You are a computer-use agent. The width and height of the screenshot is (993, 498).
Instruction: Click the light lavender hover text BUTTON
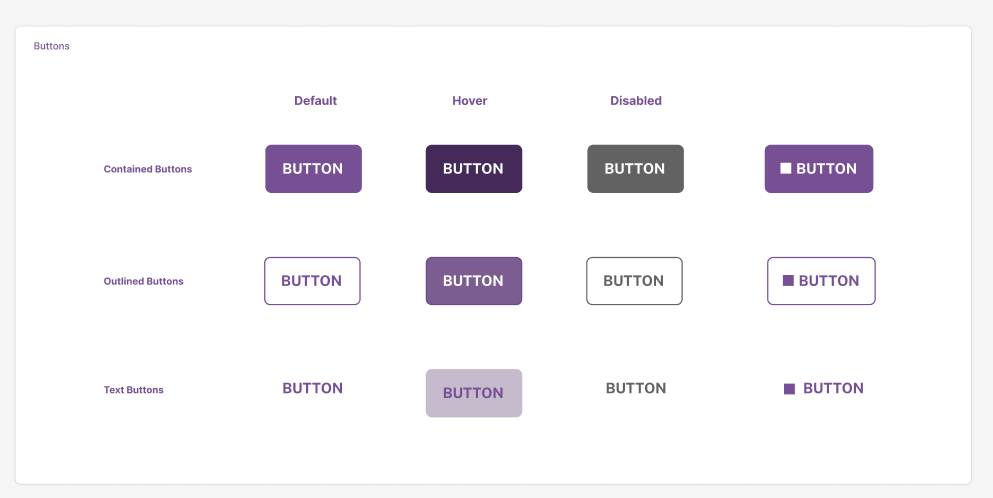pos(474,393)
